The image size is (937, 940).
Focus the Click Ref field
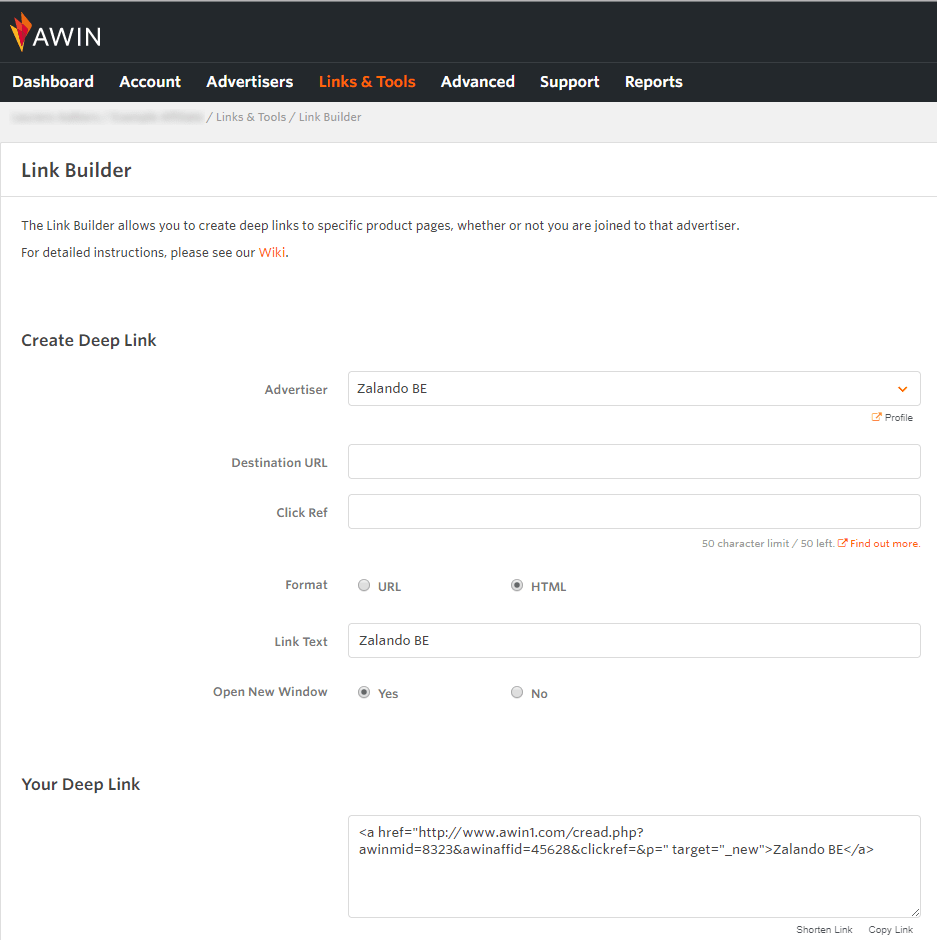click(634, 511)
